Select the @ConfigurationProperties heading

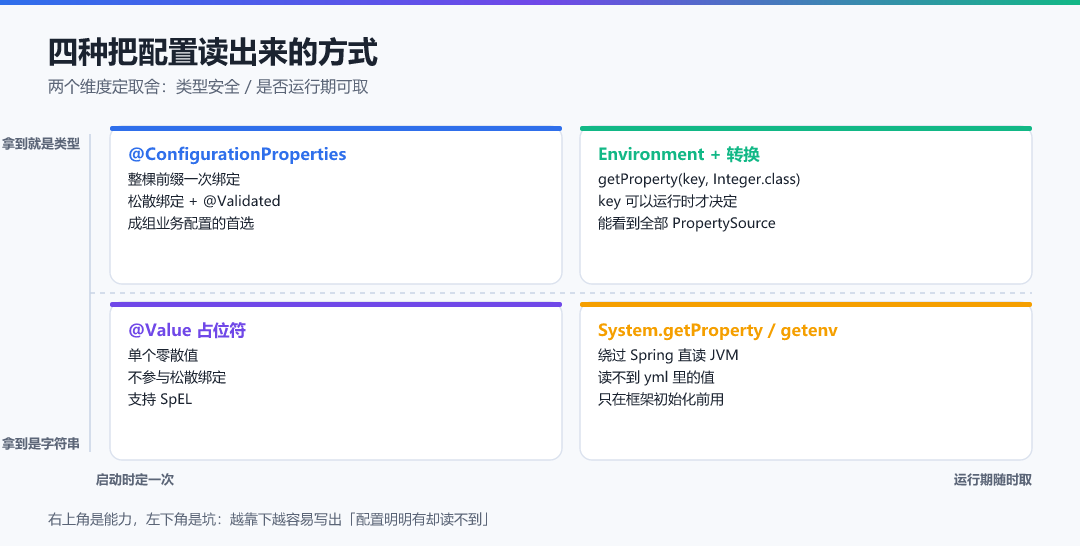(237, 154)
